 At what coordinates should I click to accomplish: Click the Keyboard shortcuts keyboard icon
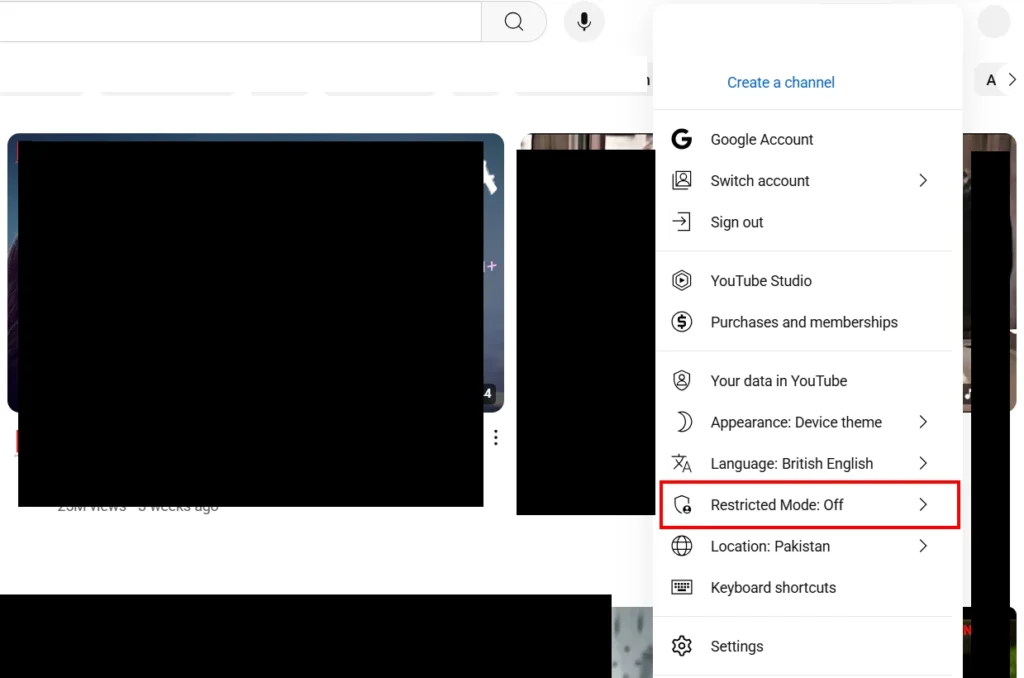(x=682, y=588)
